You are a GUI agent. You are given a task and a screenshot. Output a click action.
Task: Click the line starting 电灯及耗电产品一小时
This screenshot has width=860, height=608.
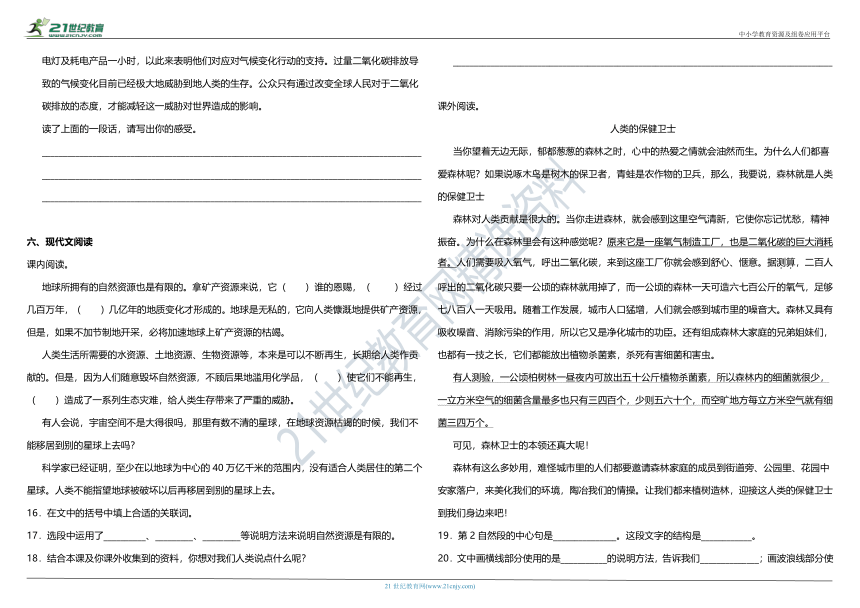pos(230,61)
